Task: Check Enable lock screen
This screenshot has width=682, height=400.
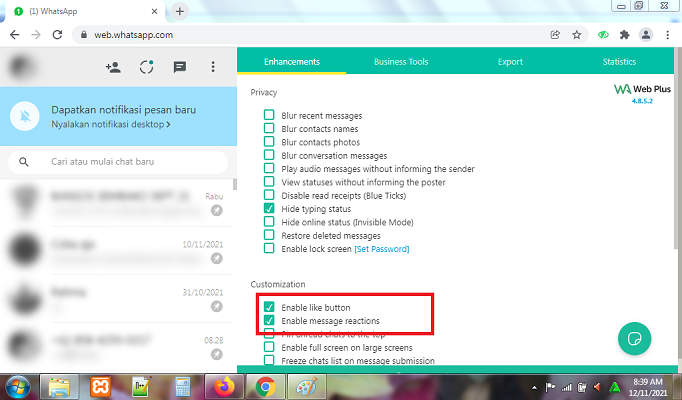Action: (x=269, y=248)
